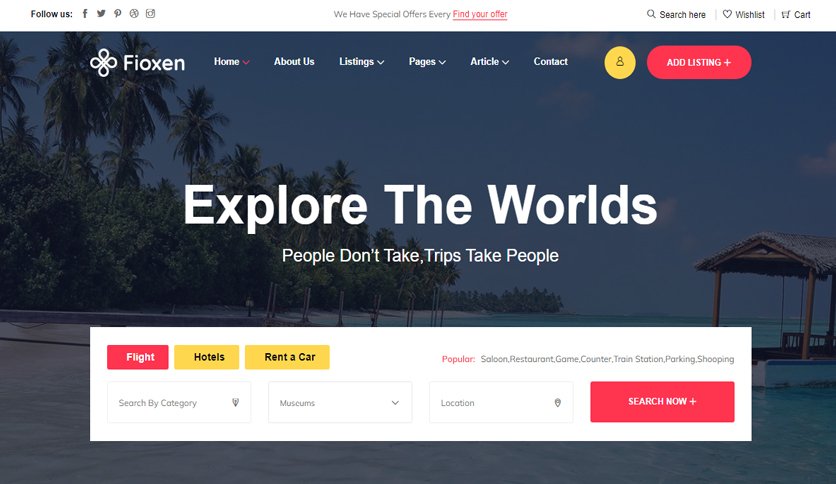The image size is (836, 484).
Task: Click the Search here magnifier icon
Action: point(651,14)
